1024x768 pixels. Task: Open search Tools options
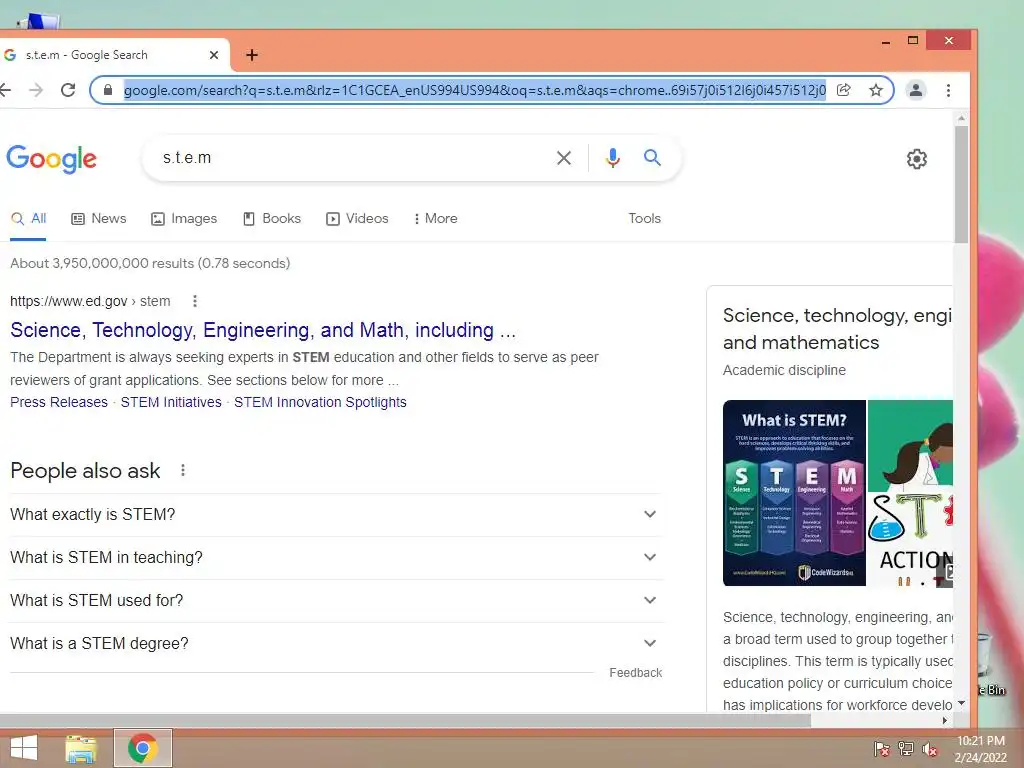click(645, 219)
